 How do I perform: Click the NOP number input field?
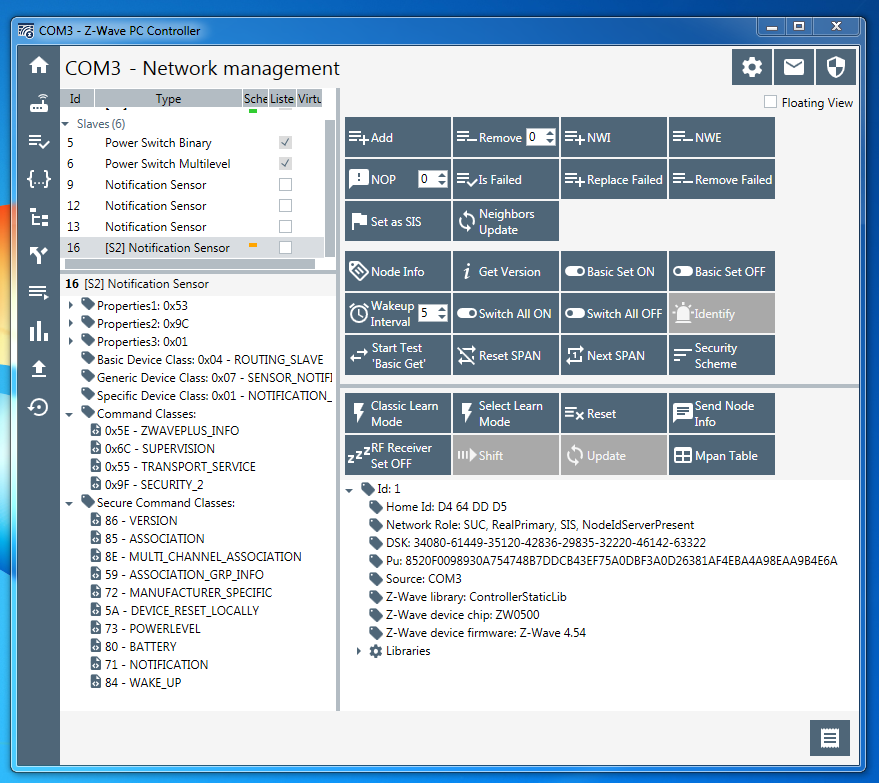tap(427, 180)
